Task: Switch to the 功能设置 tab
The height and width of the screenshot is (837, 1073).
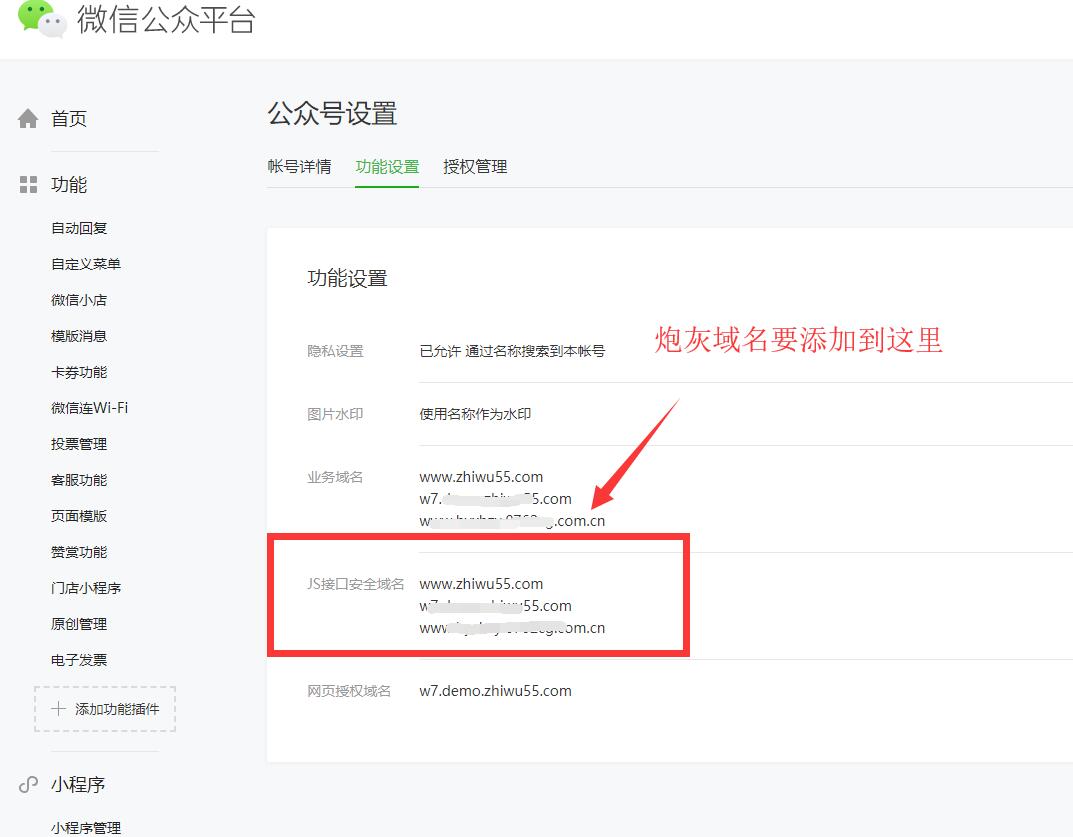Action: pos(387,166)
